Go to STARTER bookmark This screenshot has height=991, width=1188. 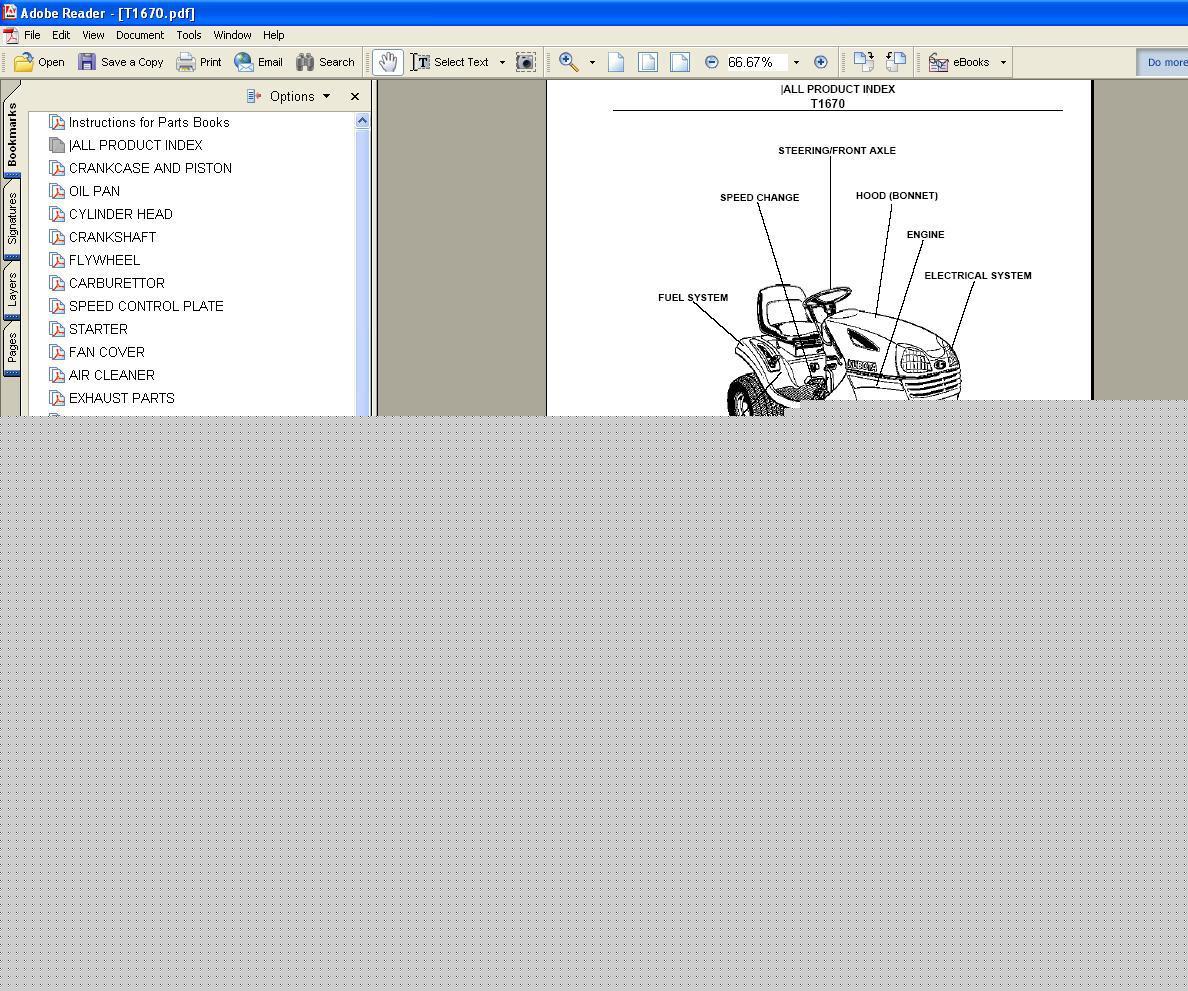click(98, 329)
